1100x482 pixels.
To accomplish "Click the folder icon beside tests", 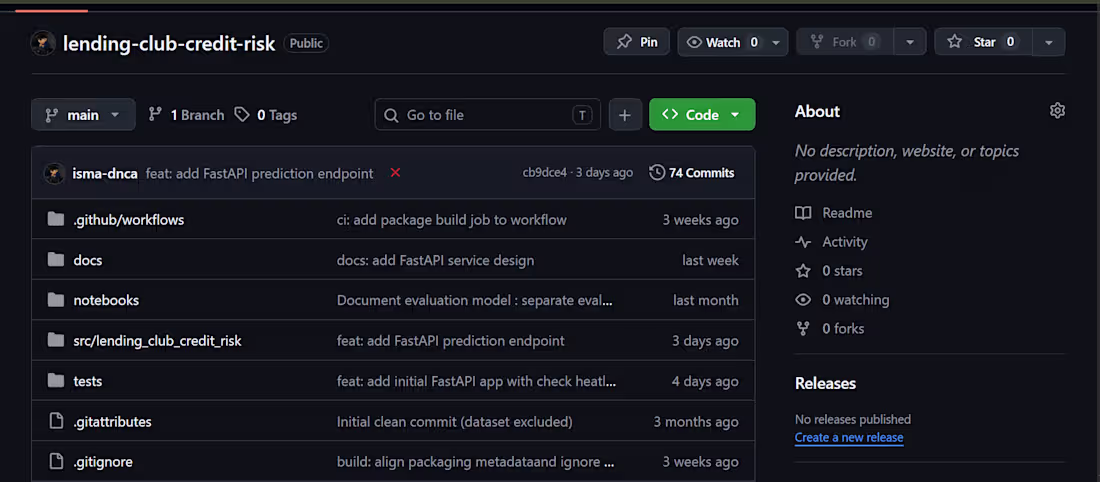I will [55, 380].
